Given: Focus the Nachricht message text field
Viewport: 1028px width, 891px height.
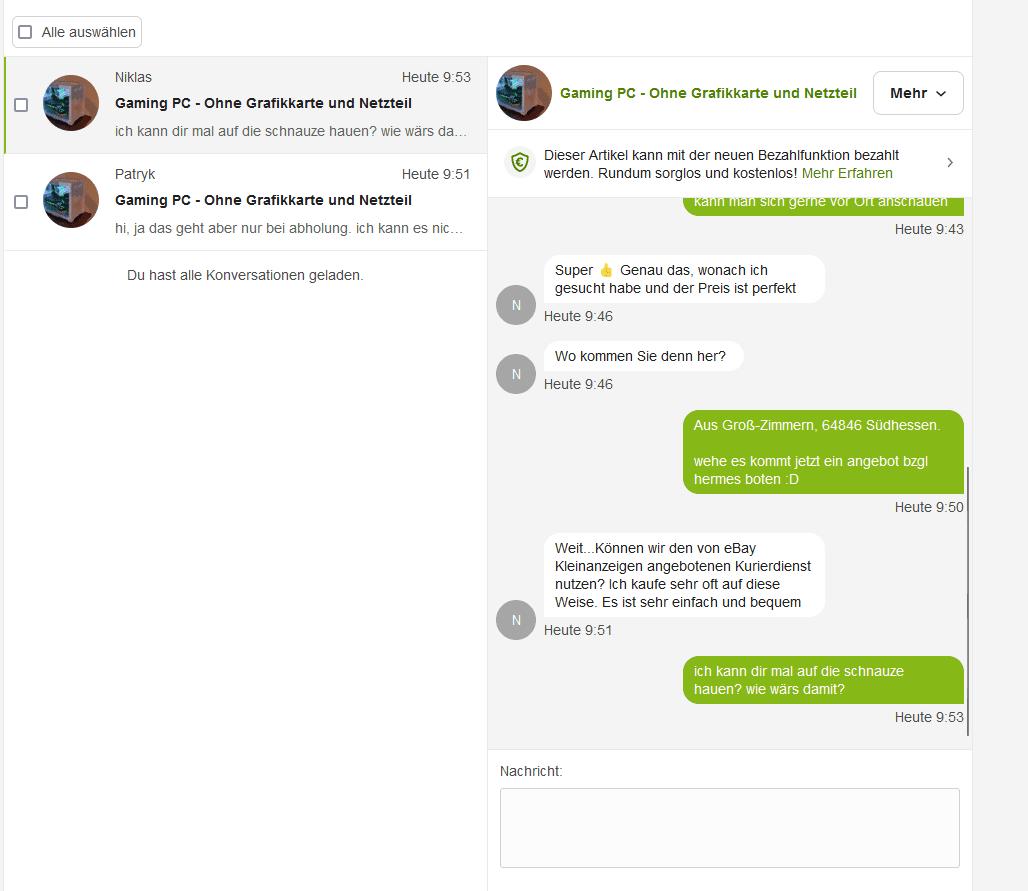Looking at the screenshot, I should click(x=729, y=827).
